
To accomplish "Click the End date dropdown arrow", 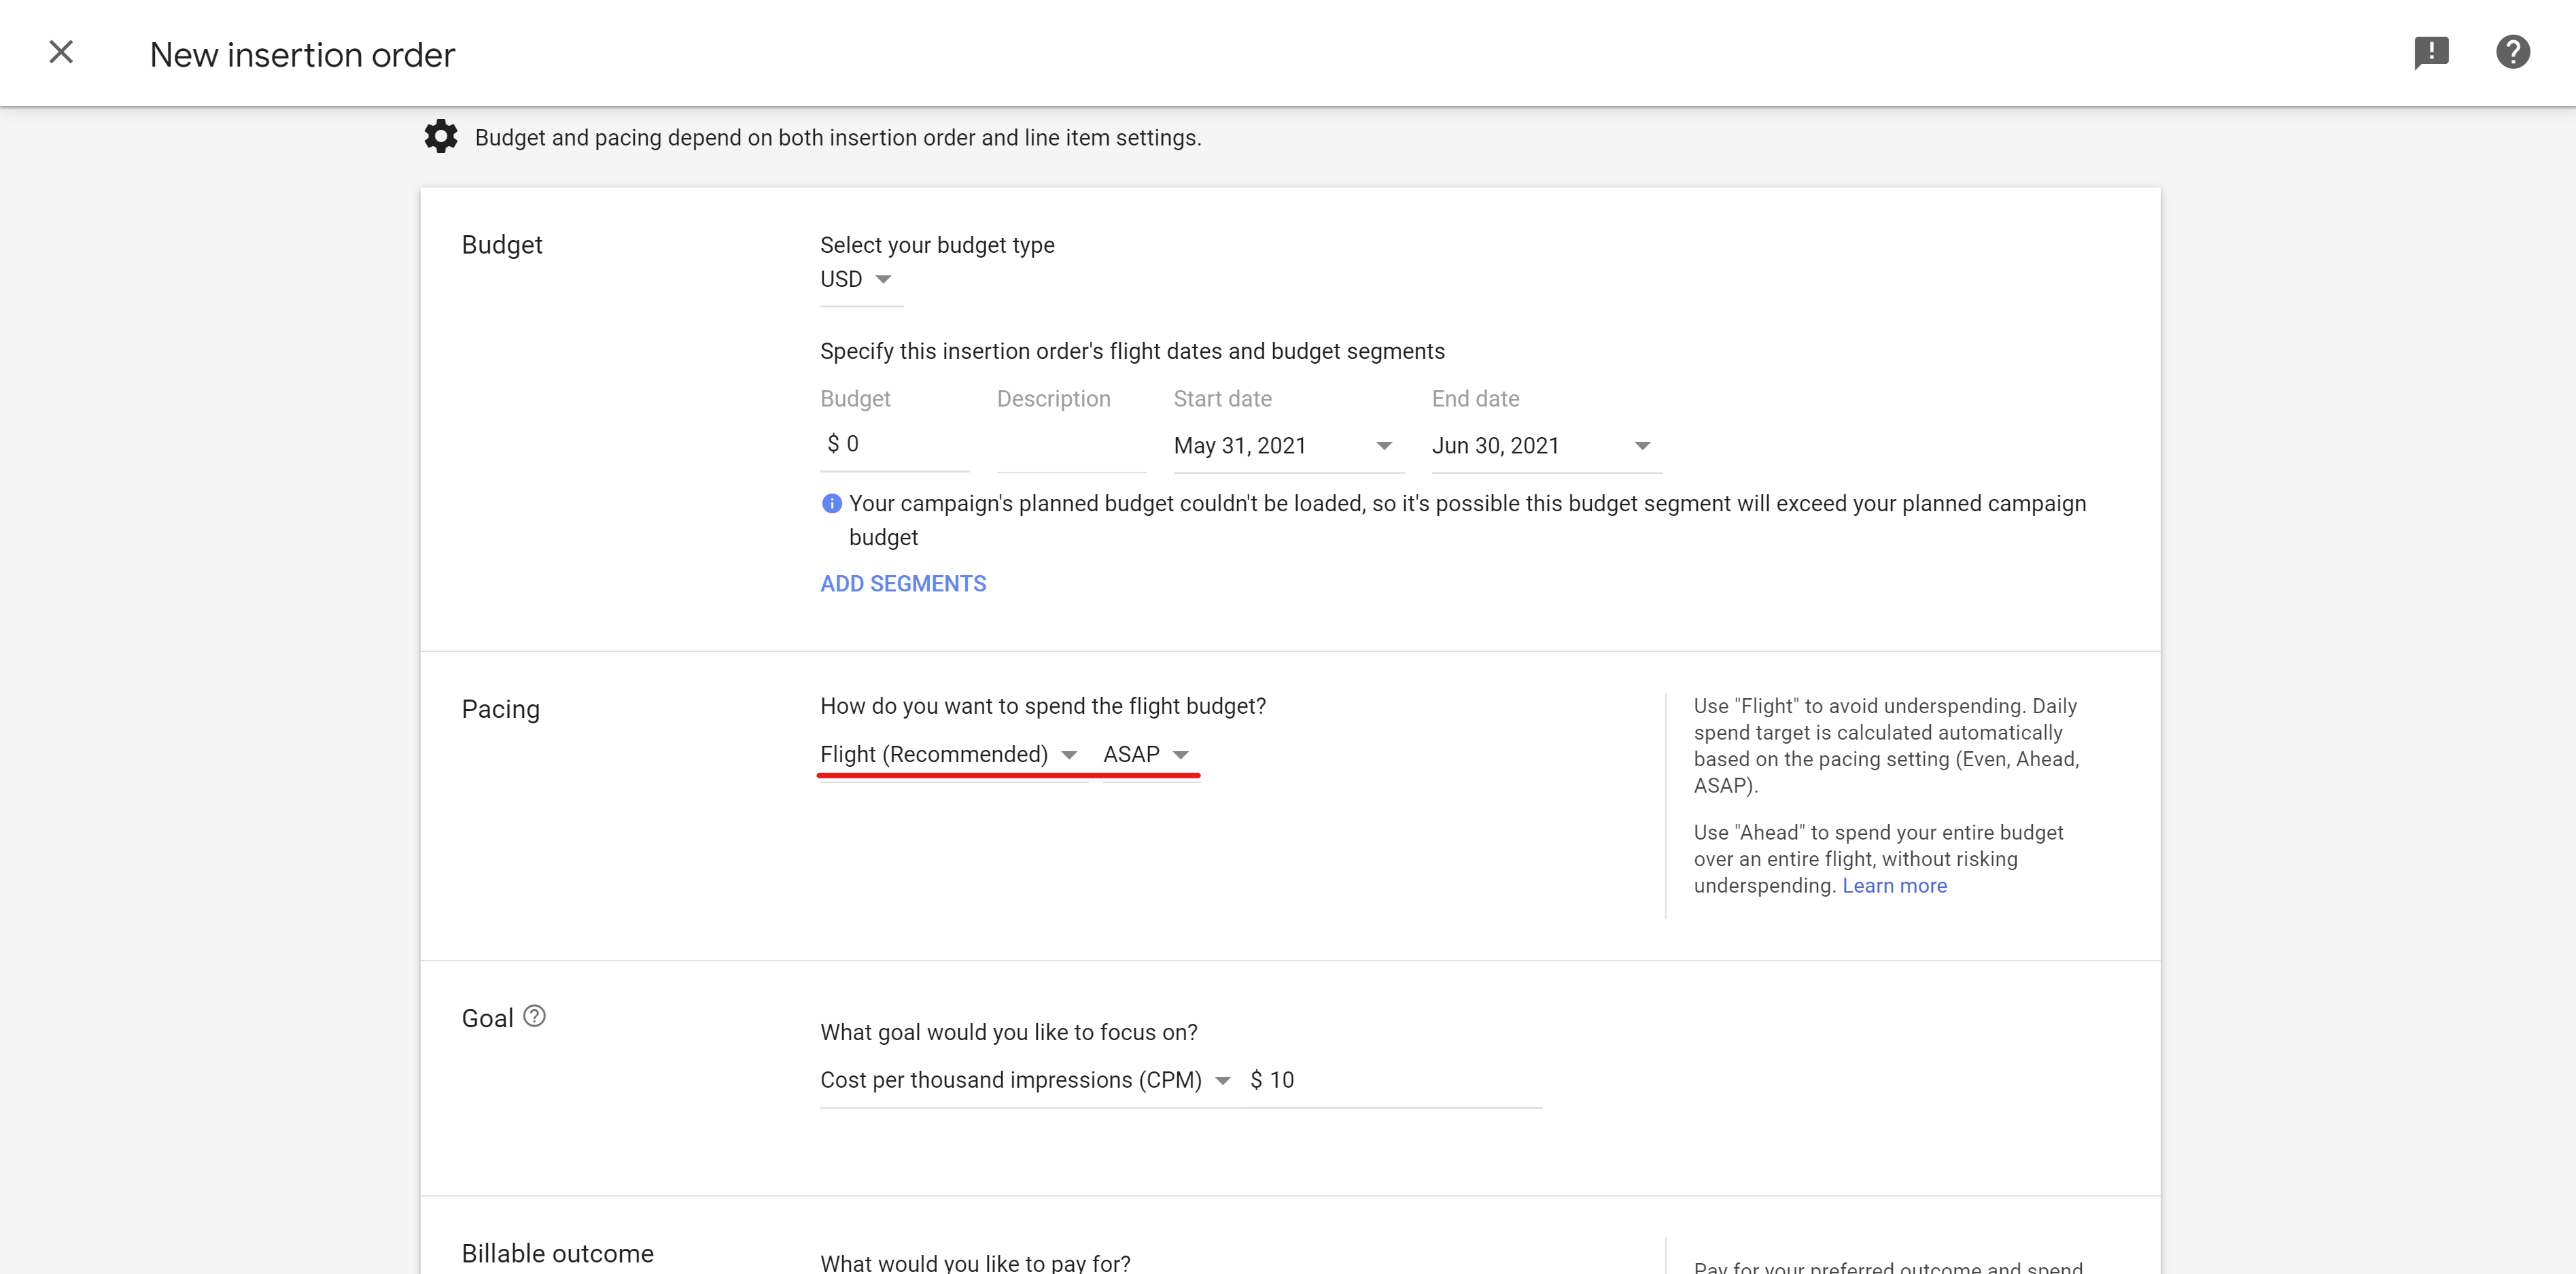I will (x=1642, y=446).
